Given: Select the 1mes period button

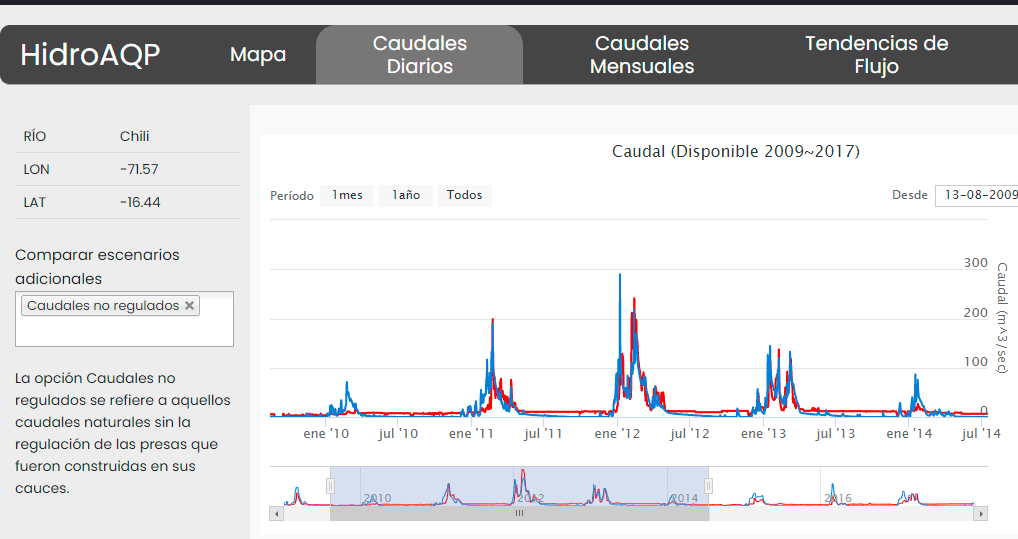Looking at the screenshot, I should tap(347, 195).
